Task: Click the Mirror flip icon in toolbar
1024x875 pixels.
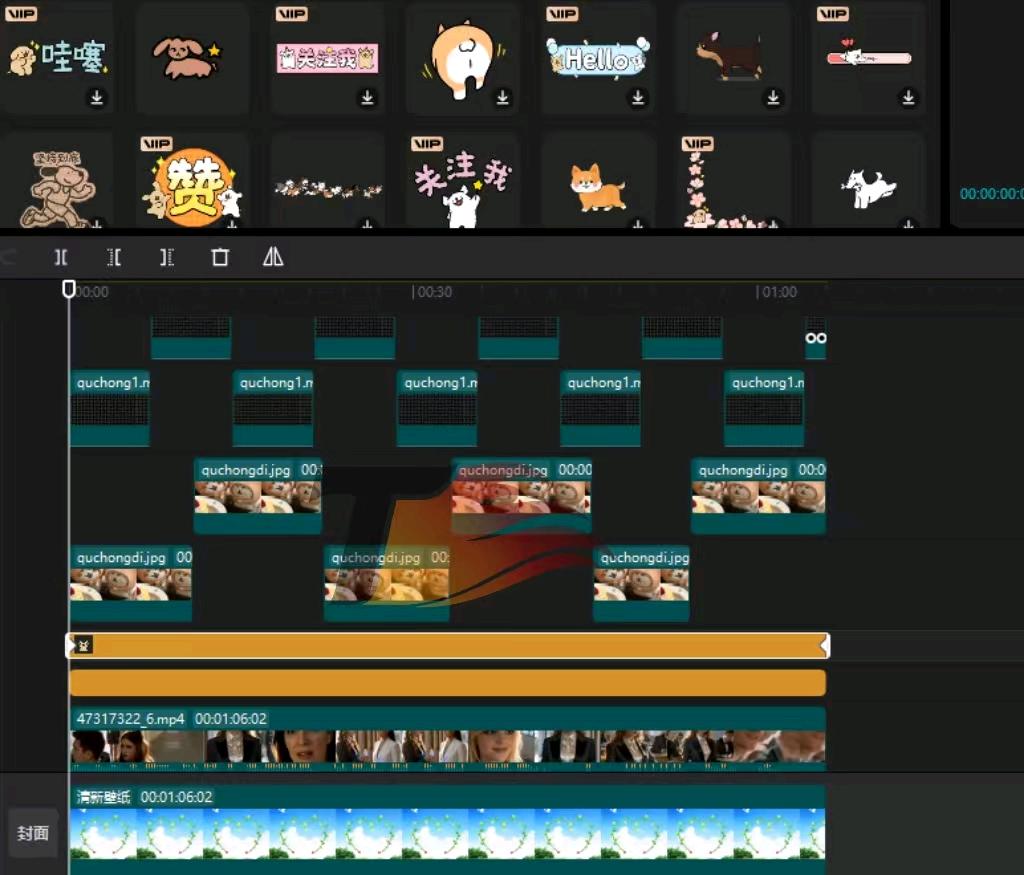Action: [x=273, y=257]
